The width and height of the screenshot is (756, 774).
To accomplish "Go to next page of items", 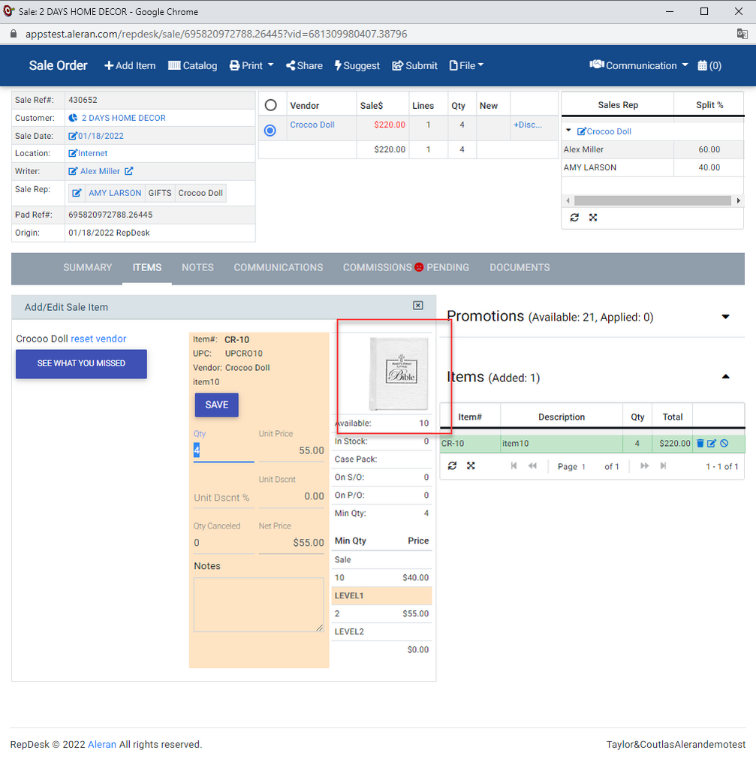I will click(644, 466).
